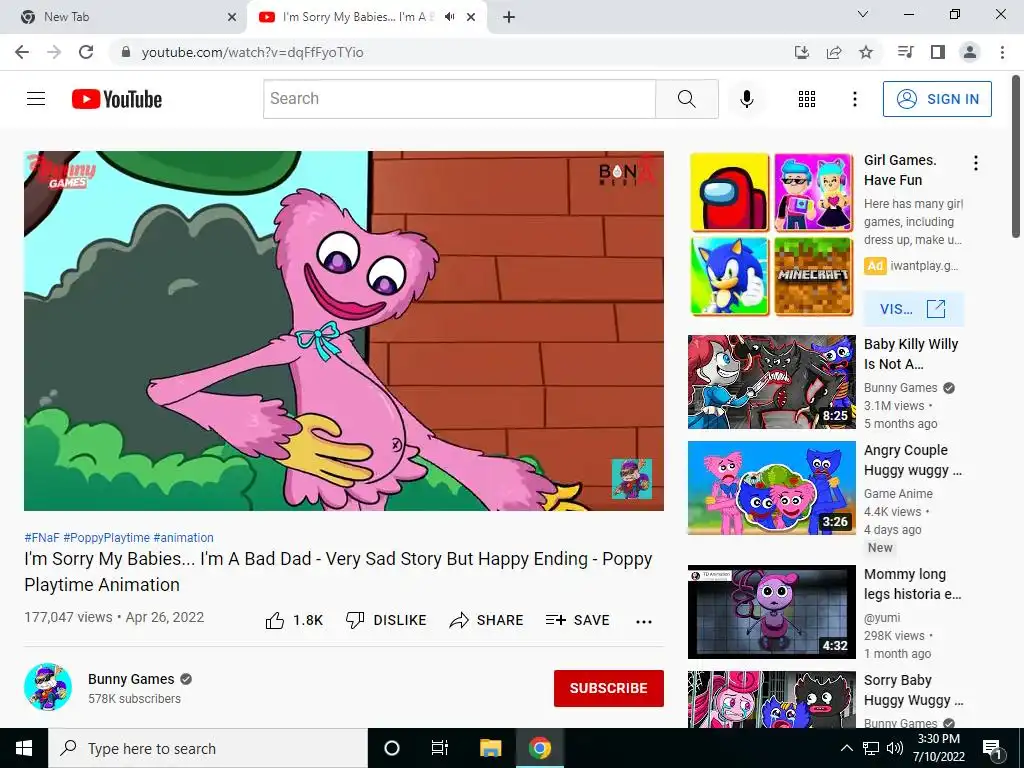Viewport: 1024px width, 768px height.
Task: Bookmark this page with star icon
Action: [866, 52]
